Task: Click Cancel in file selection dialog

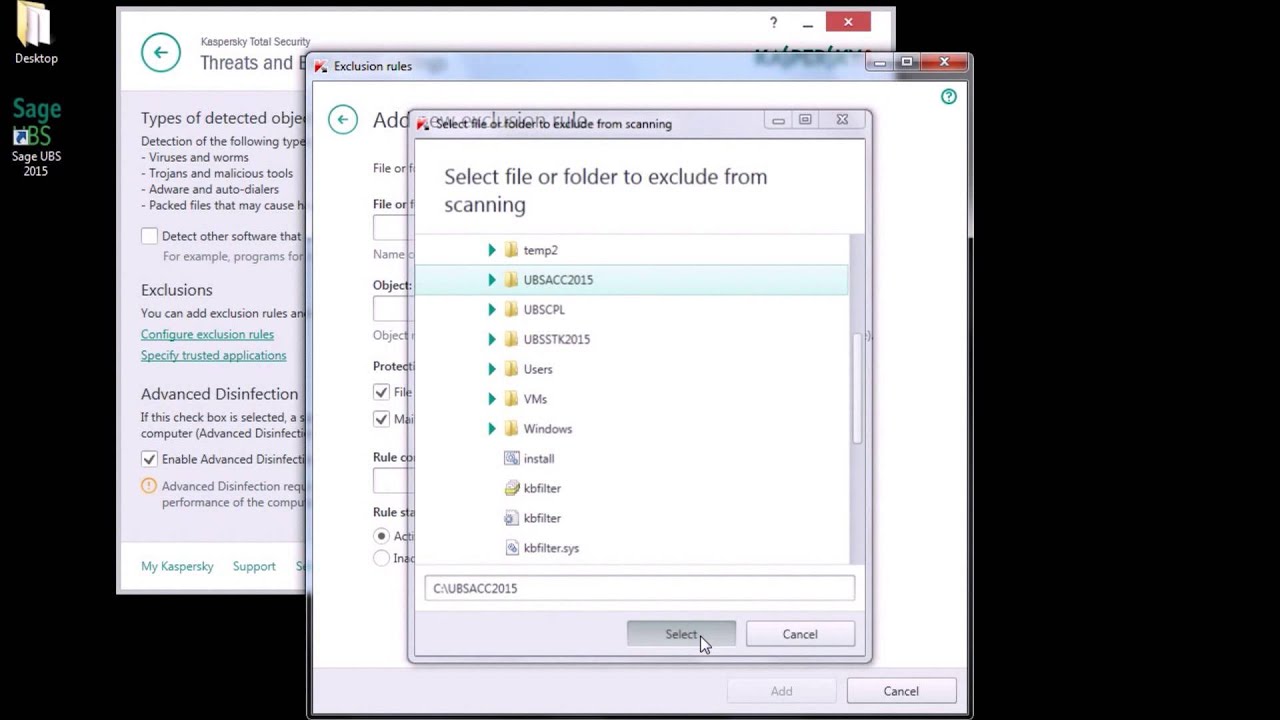Action: [x=800, y=634]
